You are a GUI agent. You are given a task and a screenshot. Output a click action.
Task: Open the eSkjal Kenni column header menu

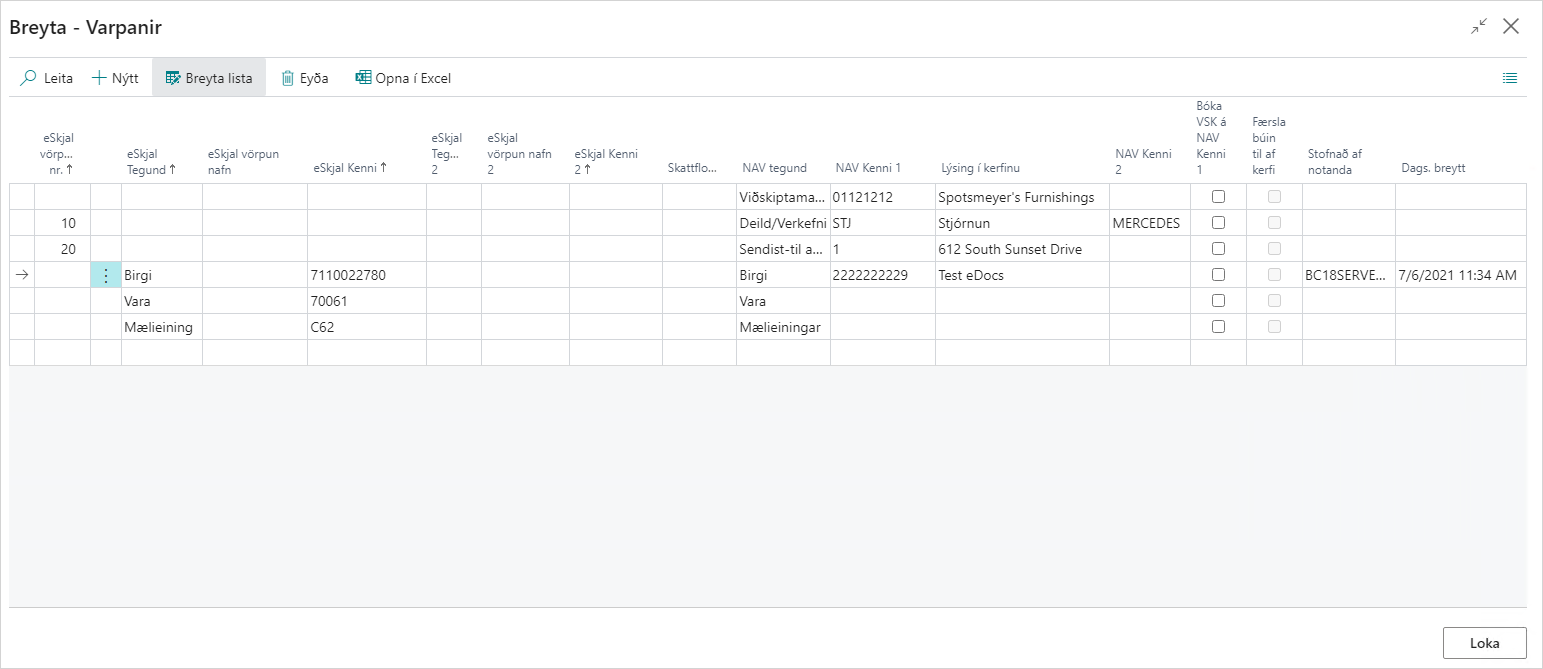(x=350, y=169)
